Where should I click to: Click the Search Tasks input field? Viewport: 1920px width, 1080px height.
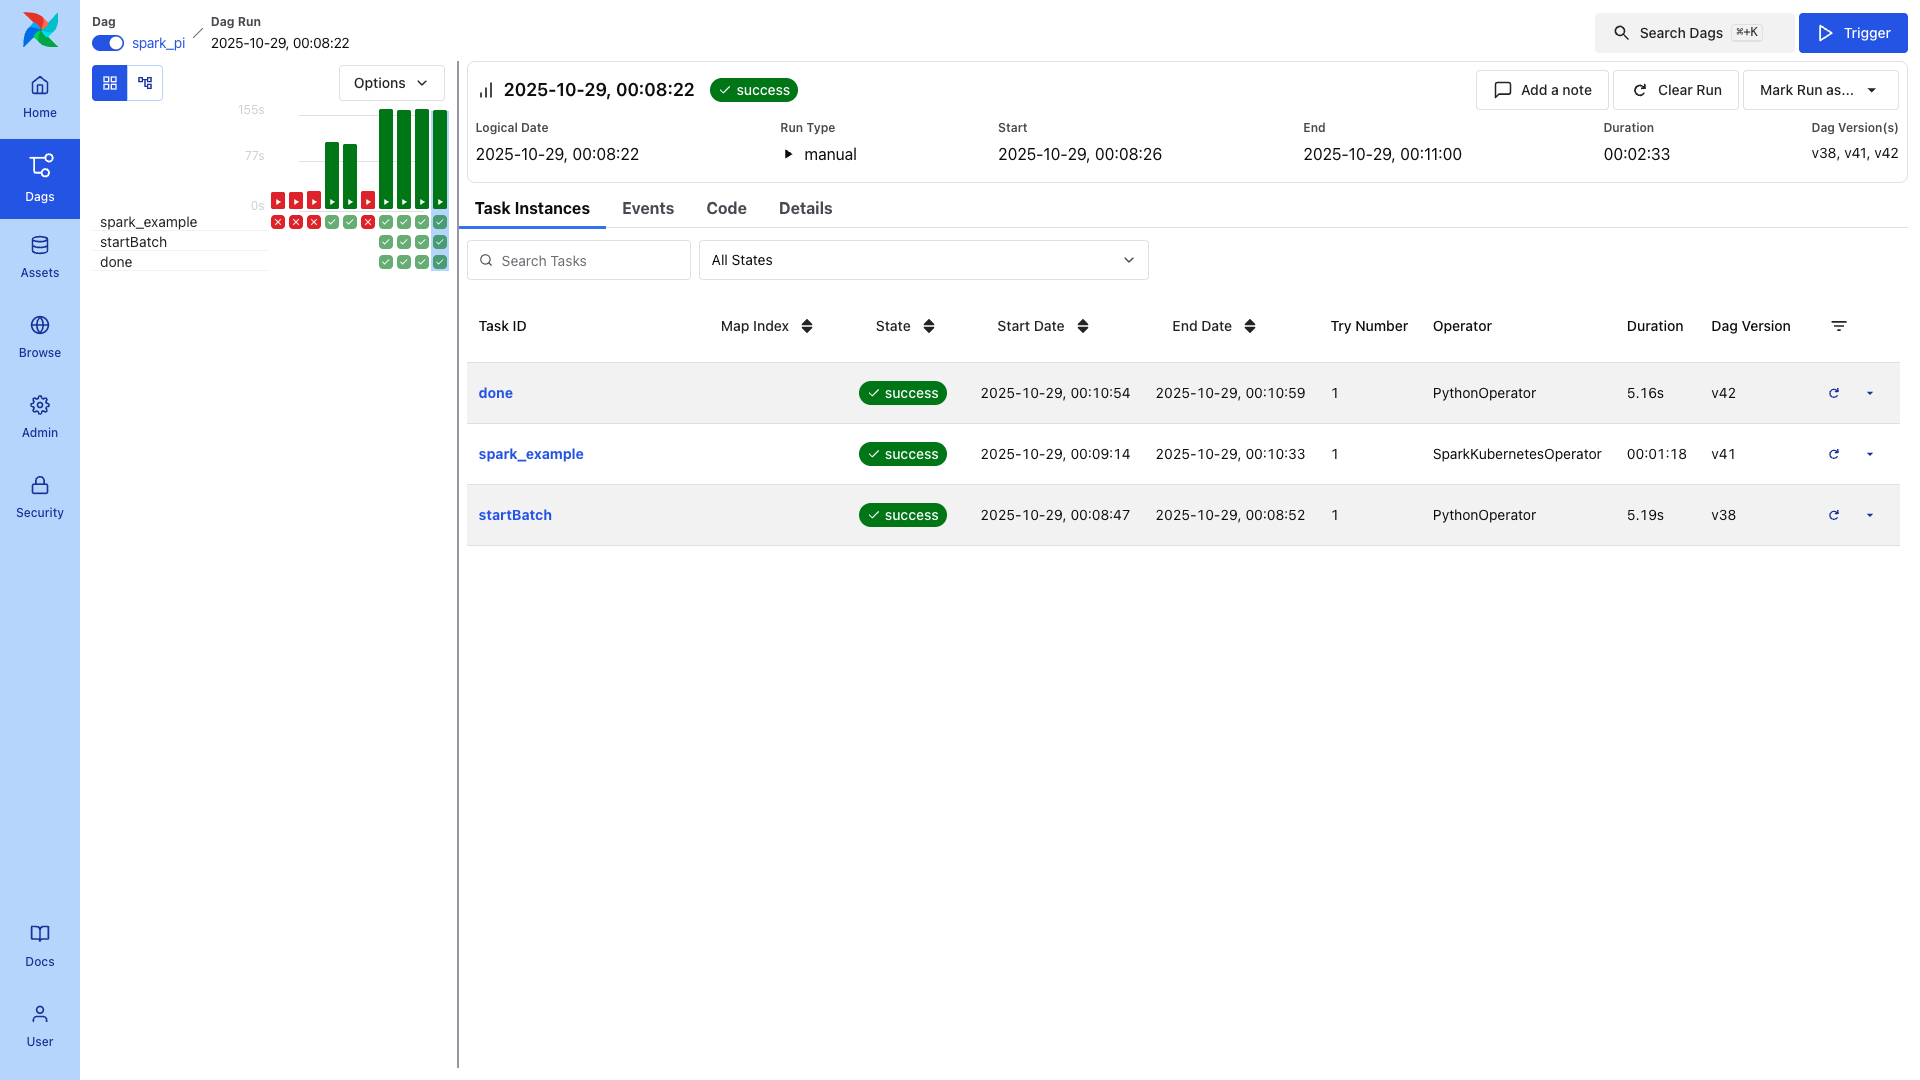pos(578,260)
